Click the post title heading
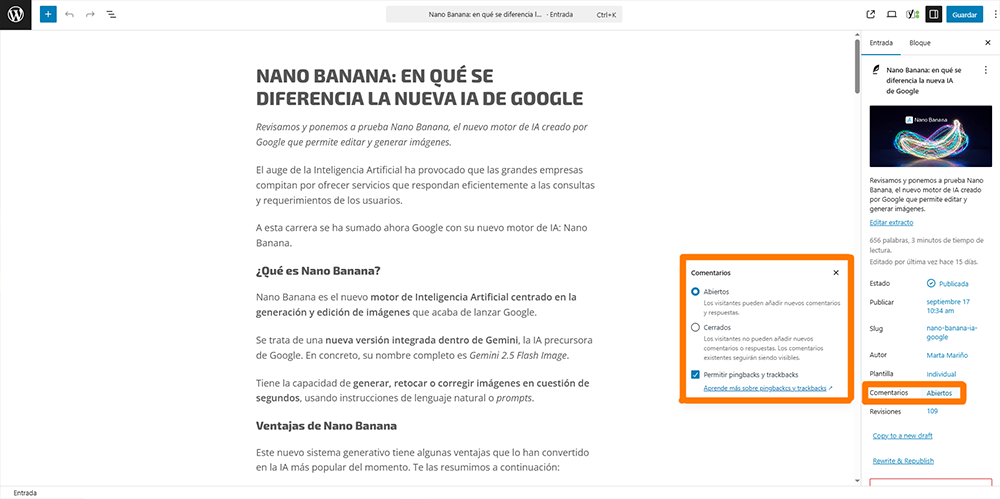 pos(420,87)
